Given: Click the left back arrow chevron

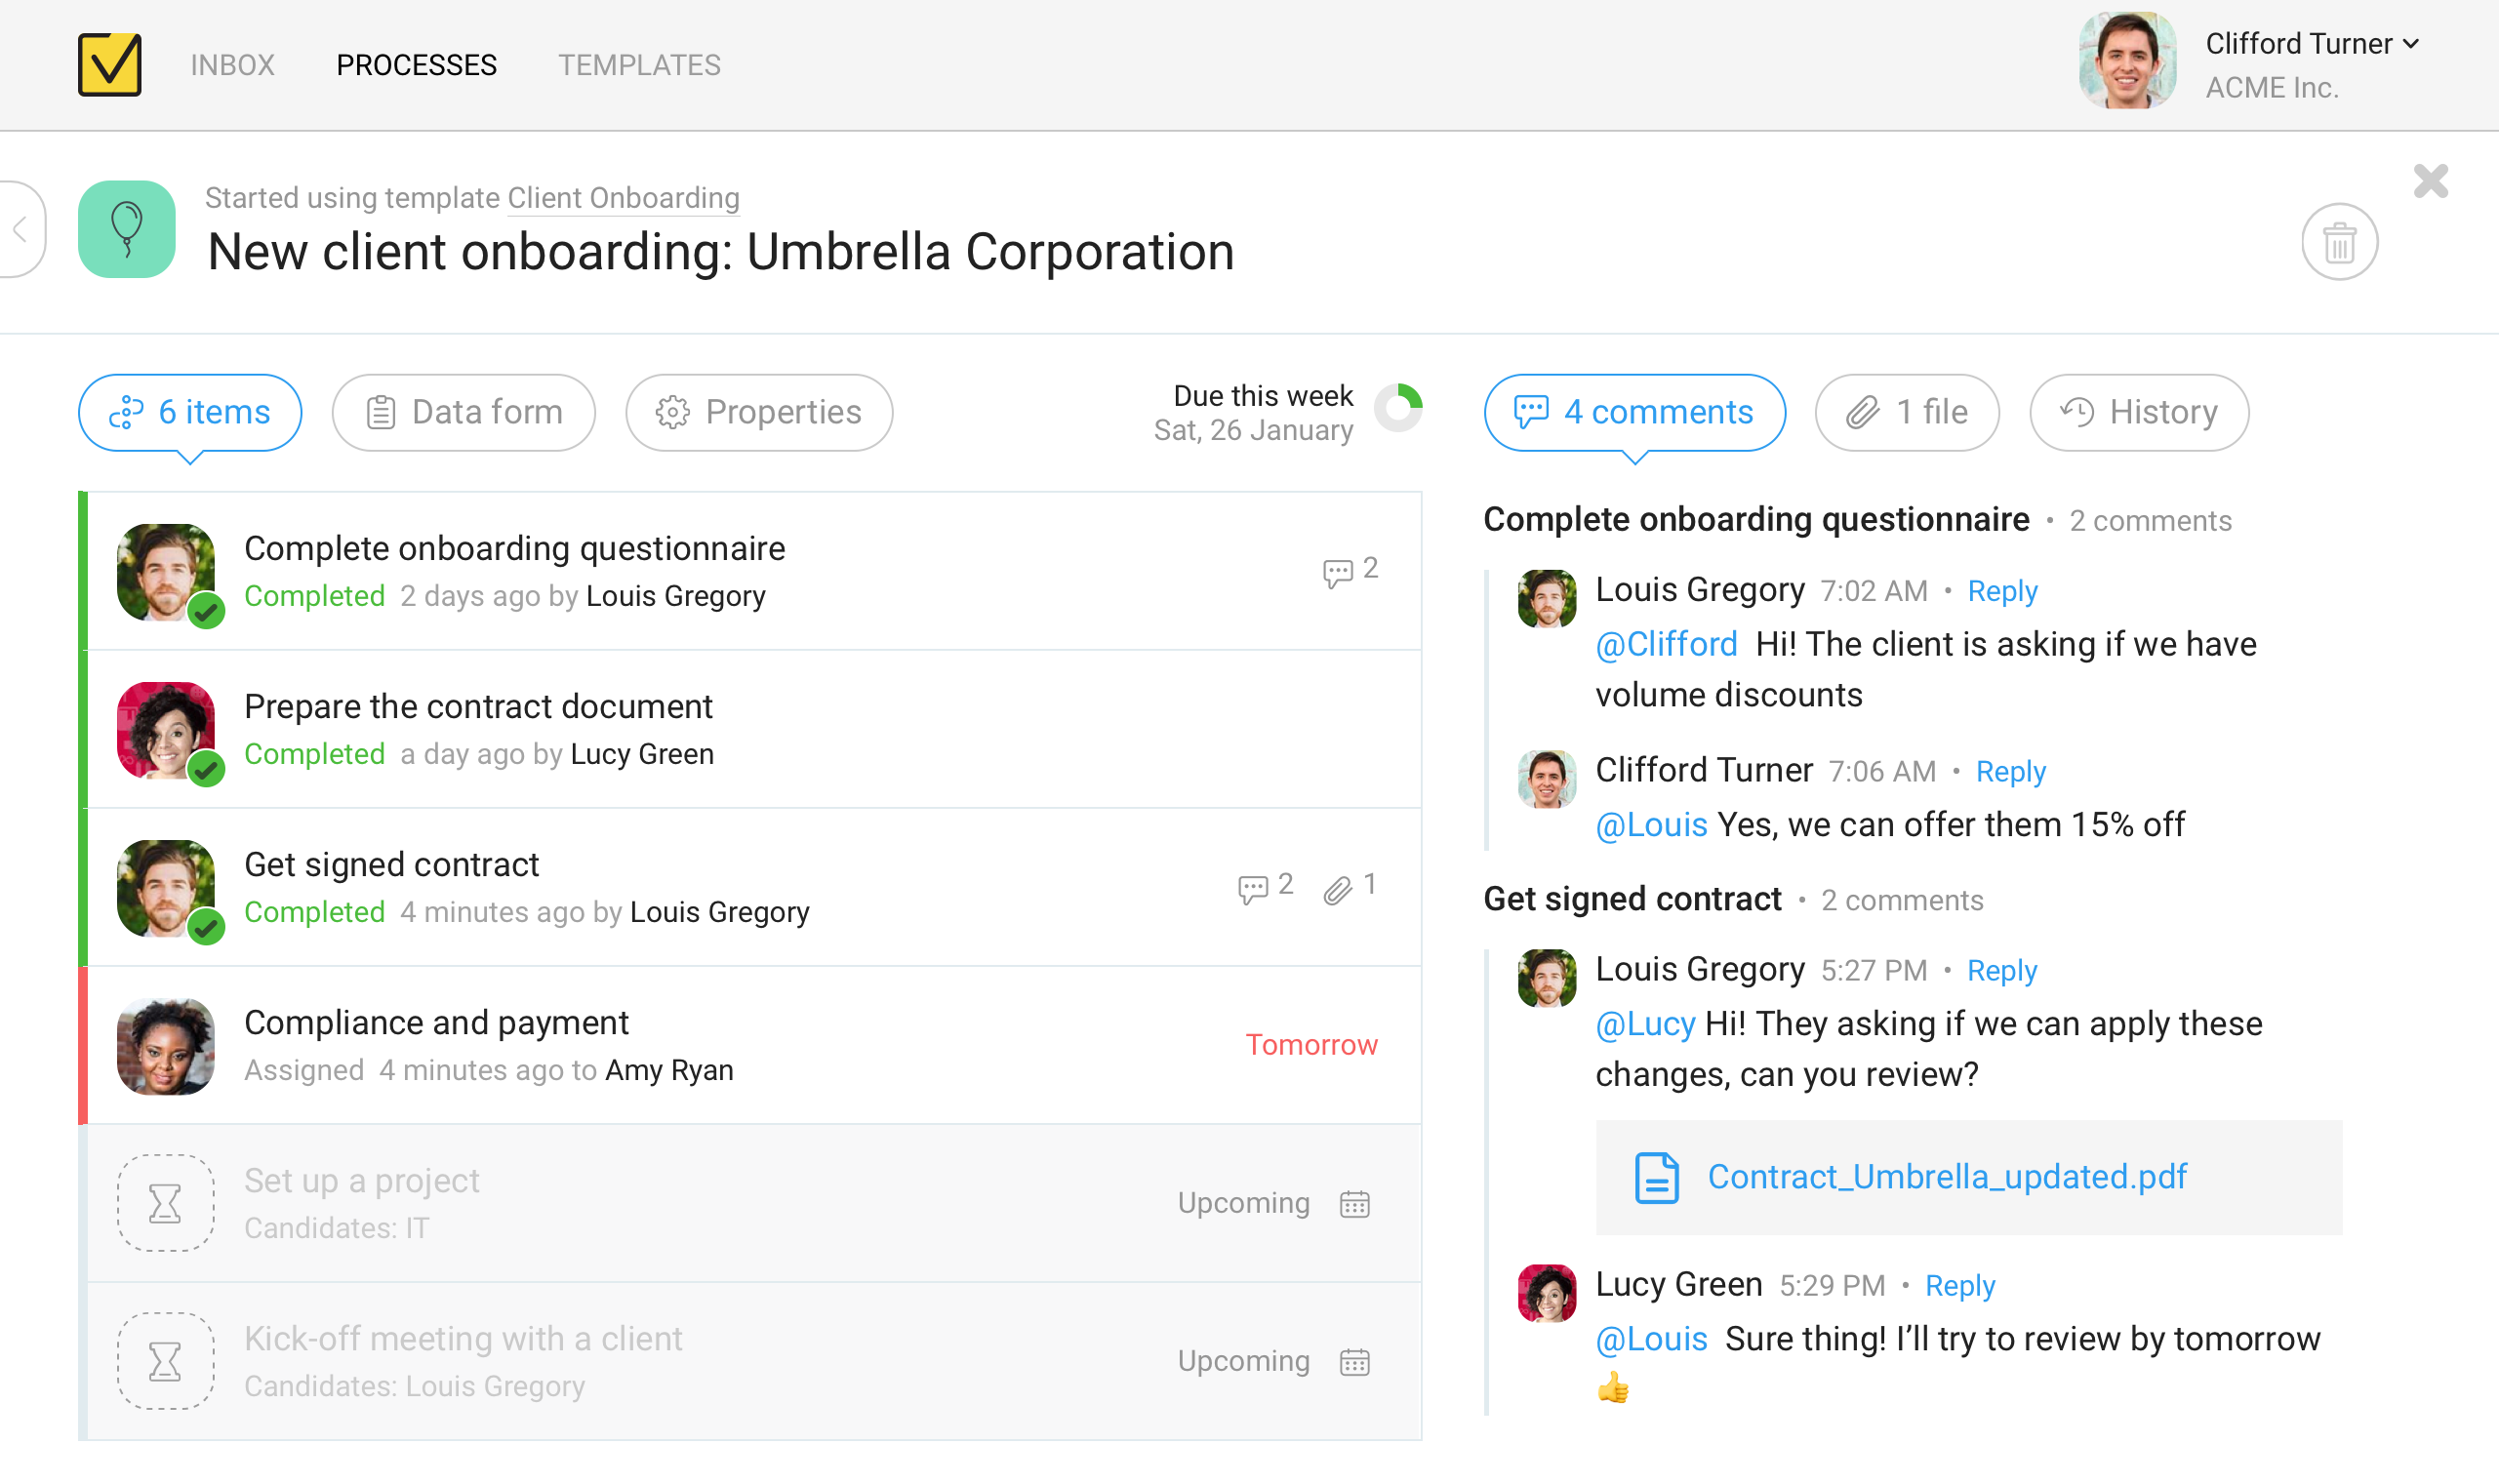Looking at the screenshot, I should point(20,229).
